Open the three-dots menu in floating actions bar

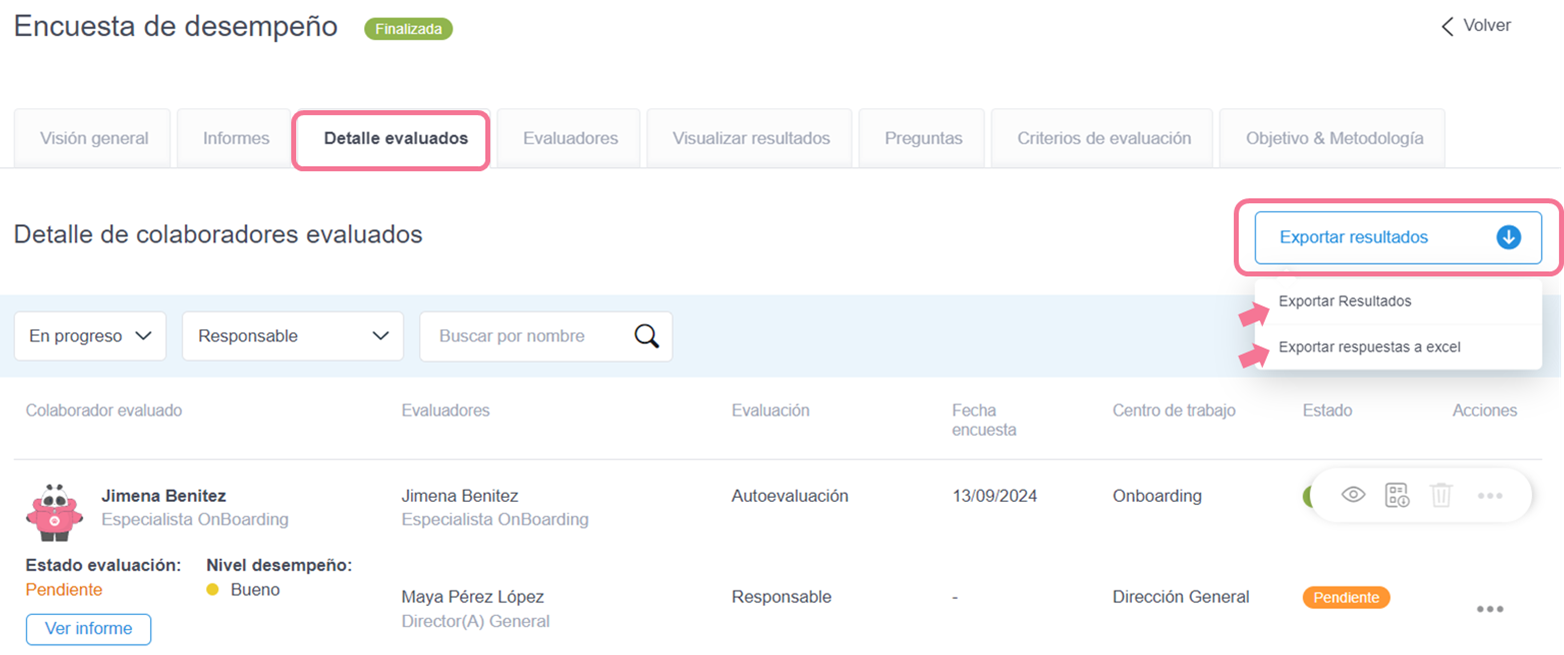pos(1489,496)
